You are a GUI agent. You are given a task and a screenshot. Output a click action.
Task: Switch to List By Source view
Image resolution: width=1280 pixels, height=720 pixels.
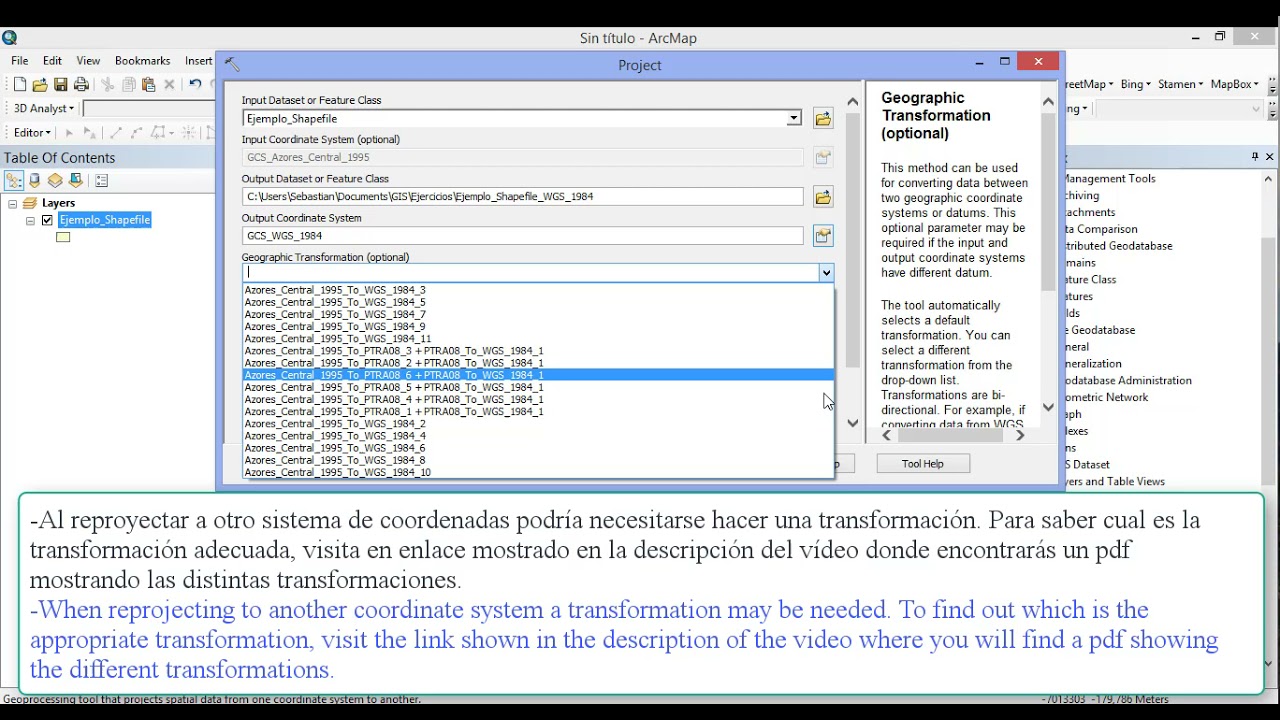click(x=35, y=181)
